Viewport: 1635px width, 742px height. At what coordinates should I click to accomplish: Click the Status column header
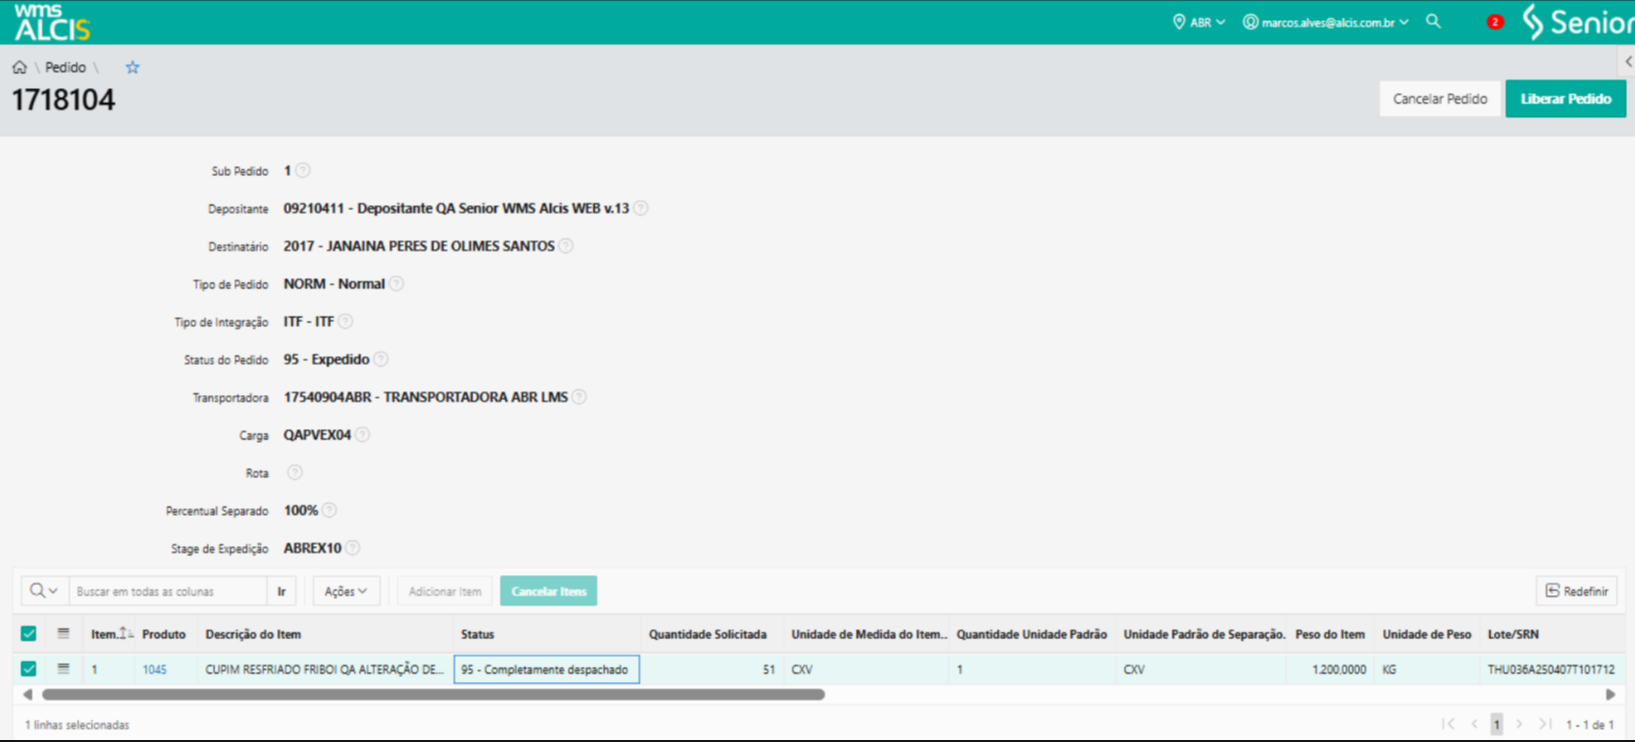pos(477,634)
